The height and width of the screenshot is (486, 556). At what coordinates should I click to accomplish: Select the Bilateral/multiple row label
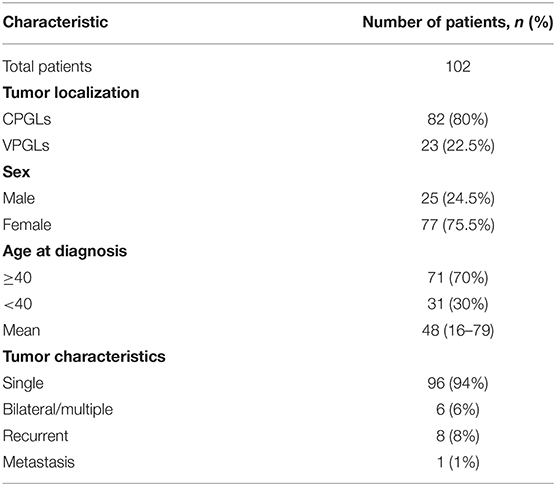58,409
